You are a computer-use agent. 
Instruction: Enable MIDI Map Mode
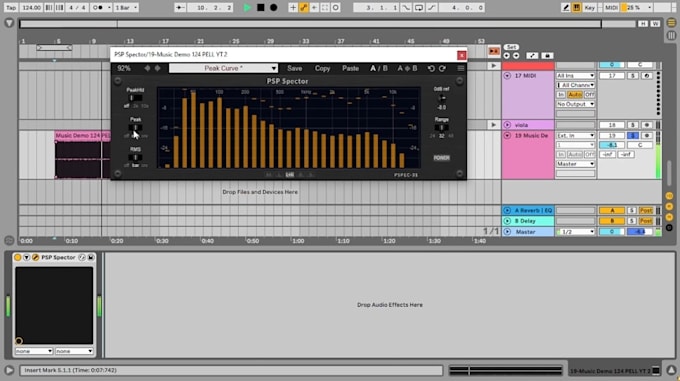pos(611,7)
